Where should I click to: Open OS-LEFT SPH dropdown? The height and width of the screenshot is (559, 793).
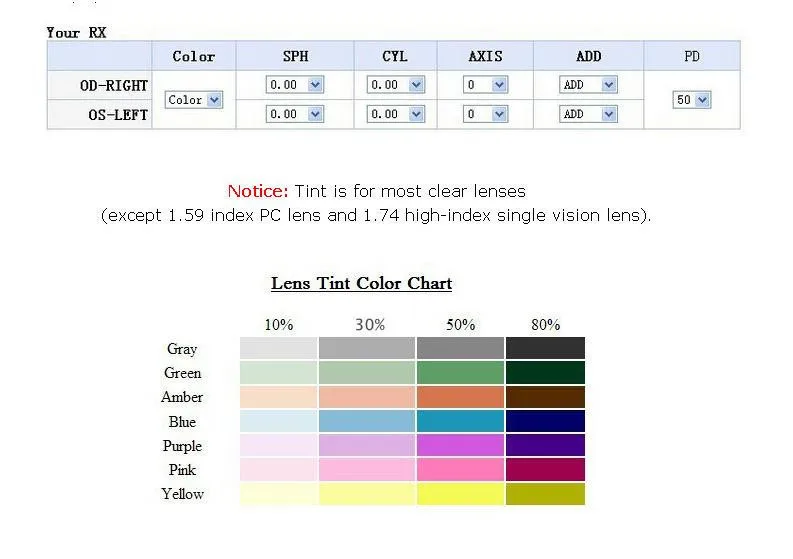(x=294, y=114)
